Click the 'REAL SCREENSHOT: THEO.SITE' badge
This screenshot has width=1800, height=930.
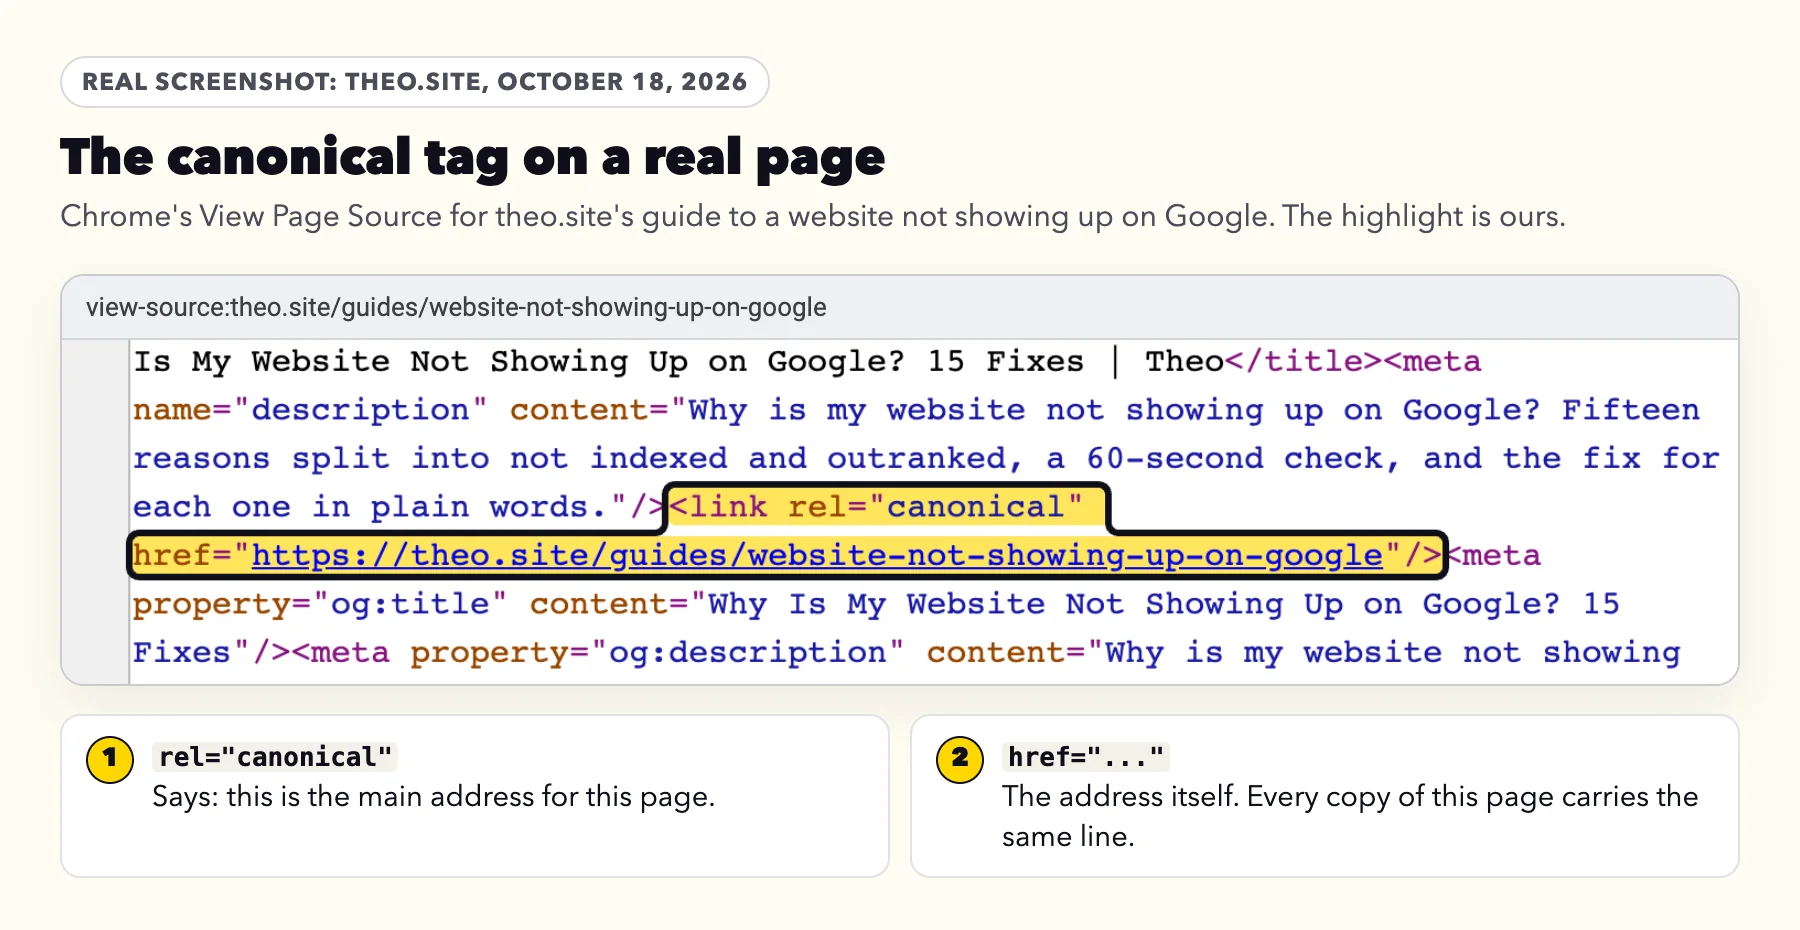[415, 82]
